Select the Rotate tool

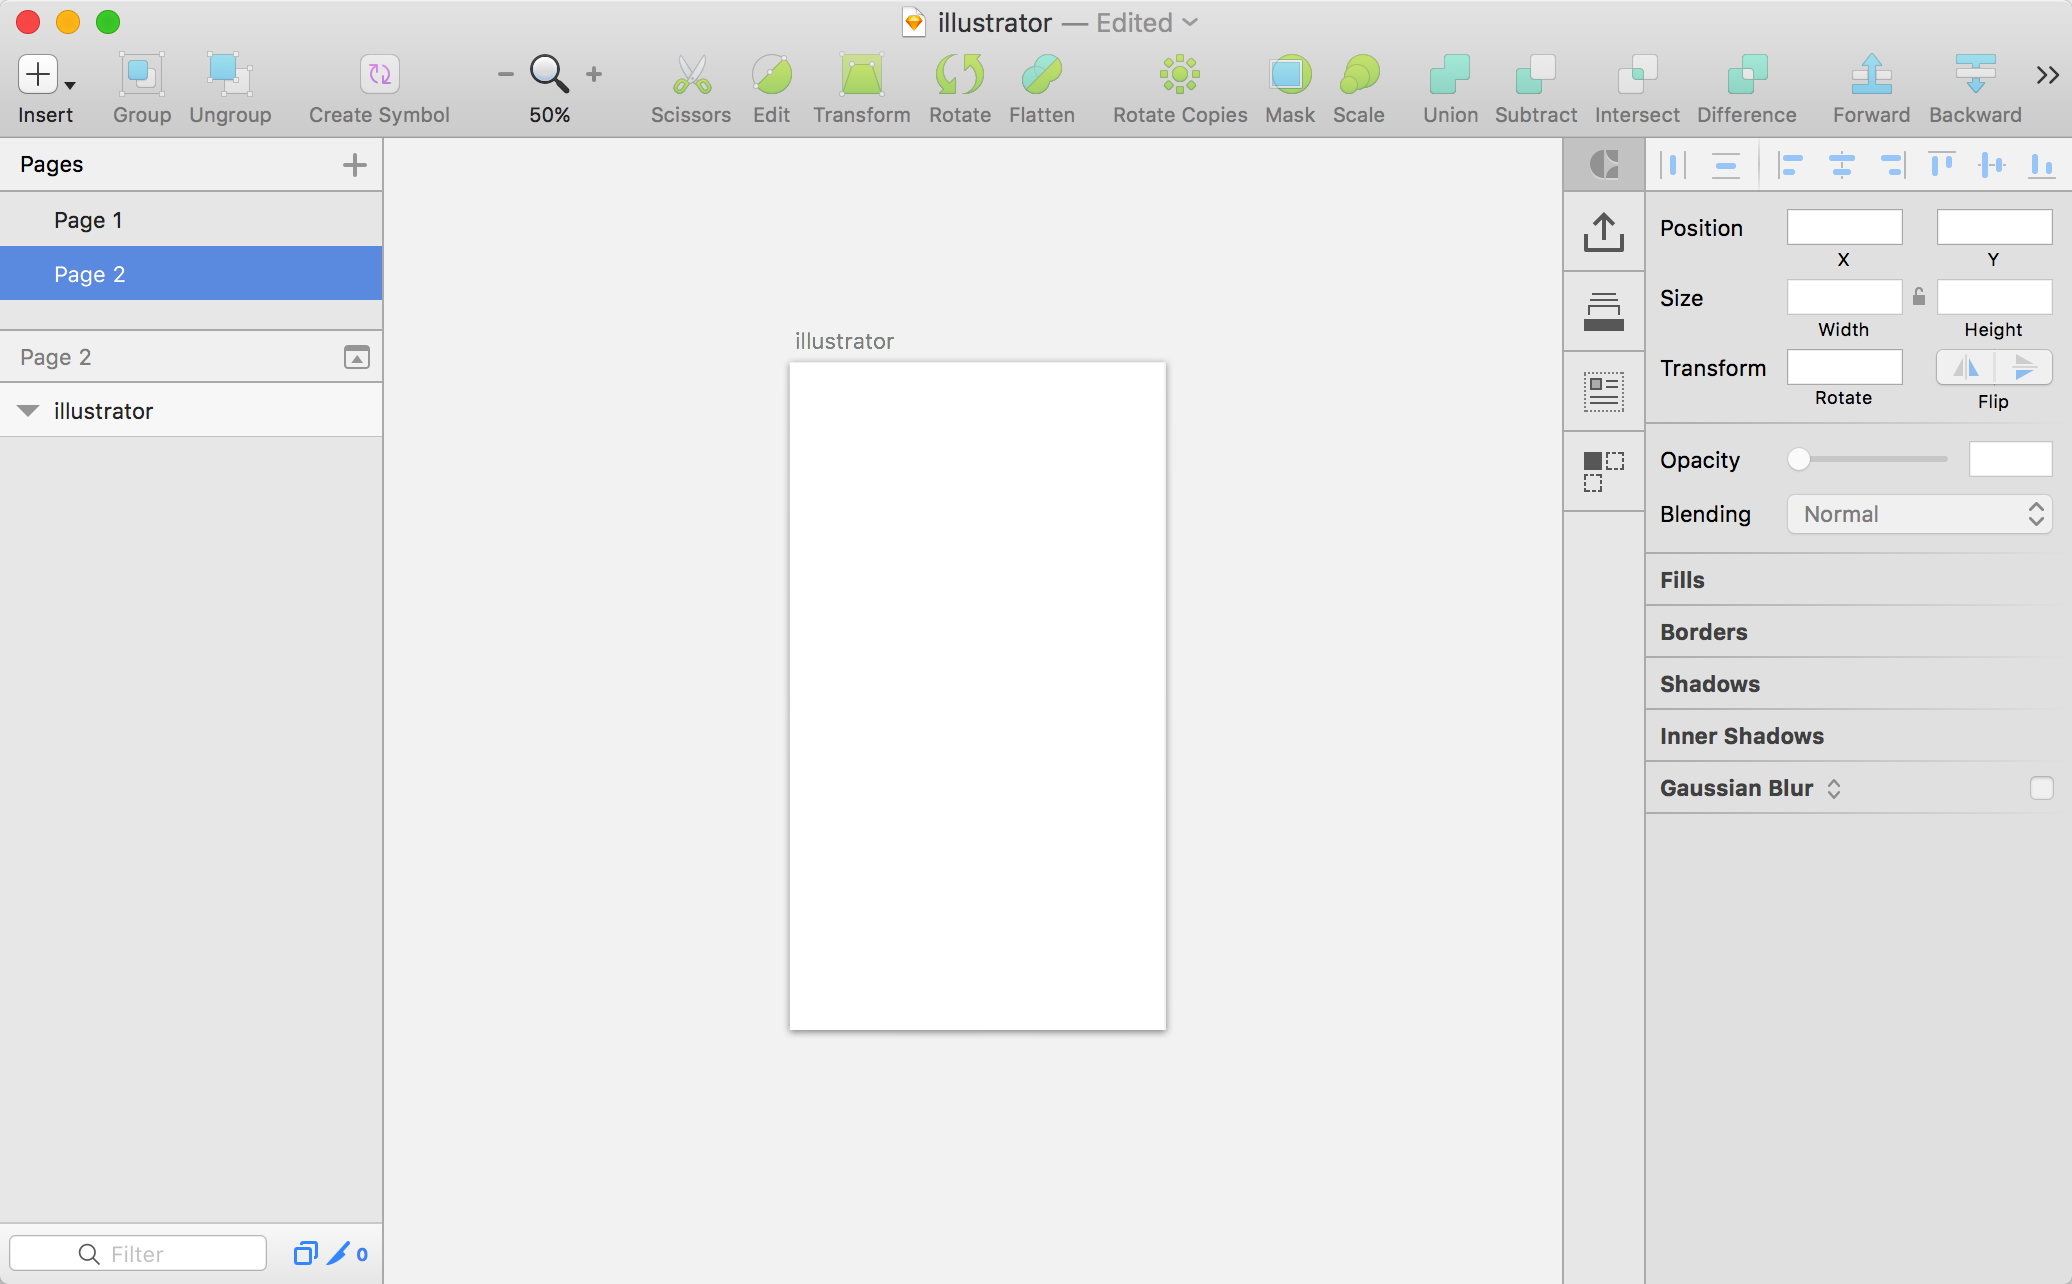coord(960,75)
